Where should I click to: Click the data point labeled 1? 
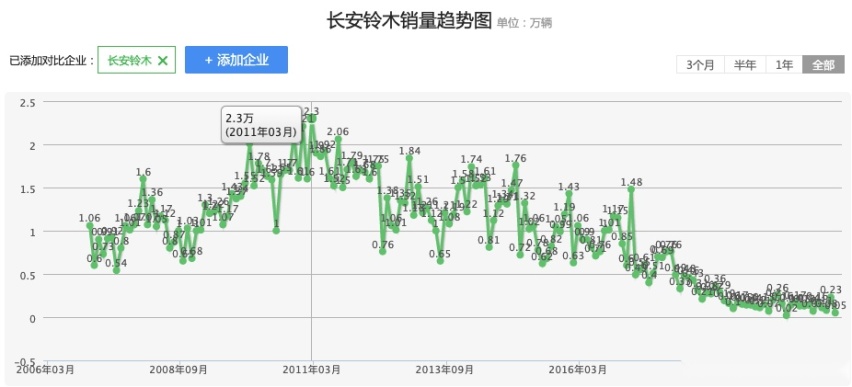tap(276, 230)
